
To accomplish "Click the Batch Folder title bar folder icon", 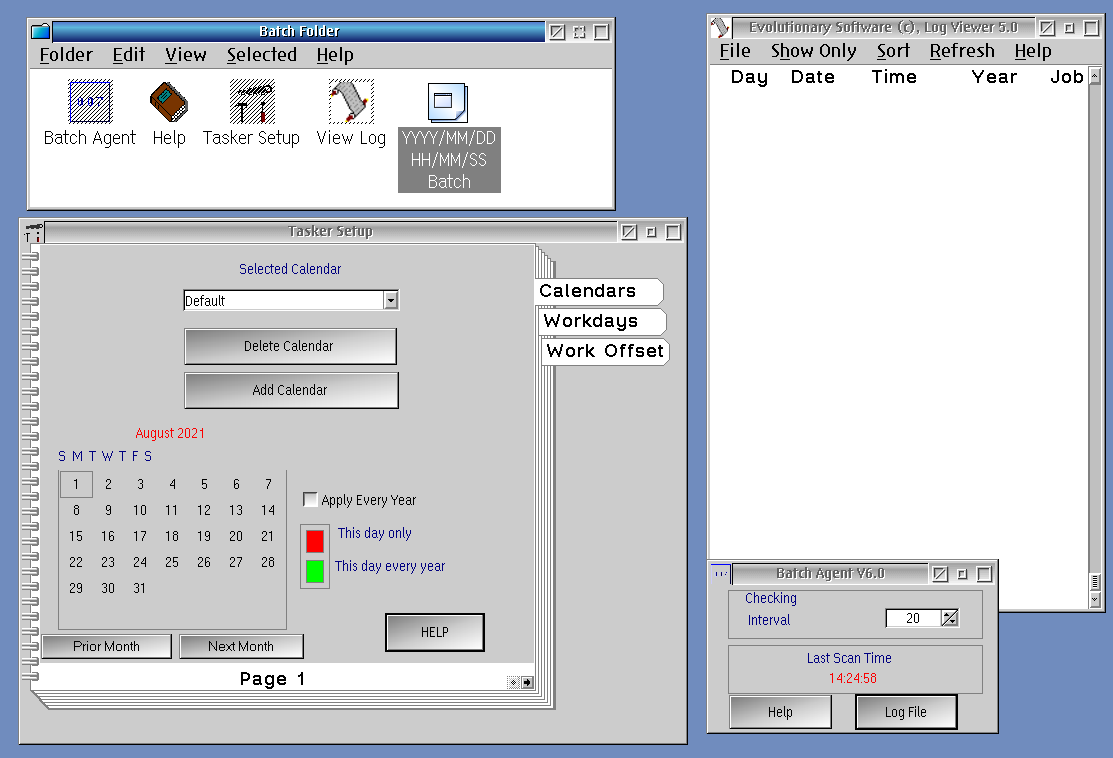I will click(x=40, y=32).
